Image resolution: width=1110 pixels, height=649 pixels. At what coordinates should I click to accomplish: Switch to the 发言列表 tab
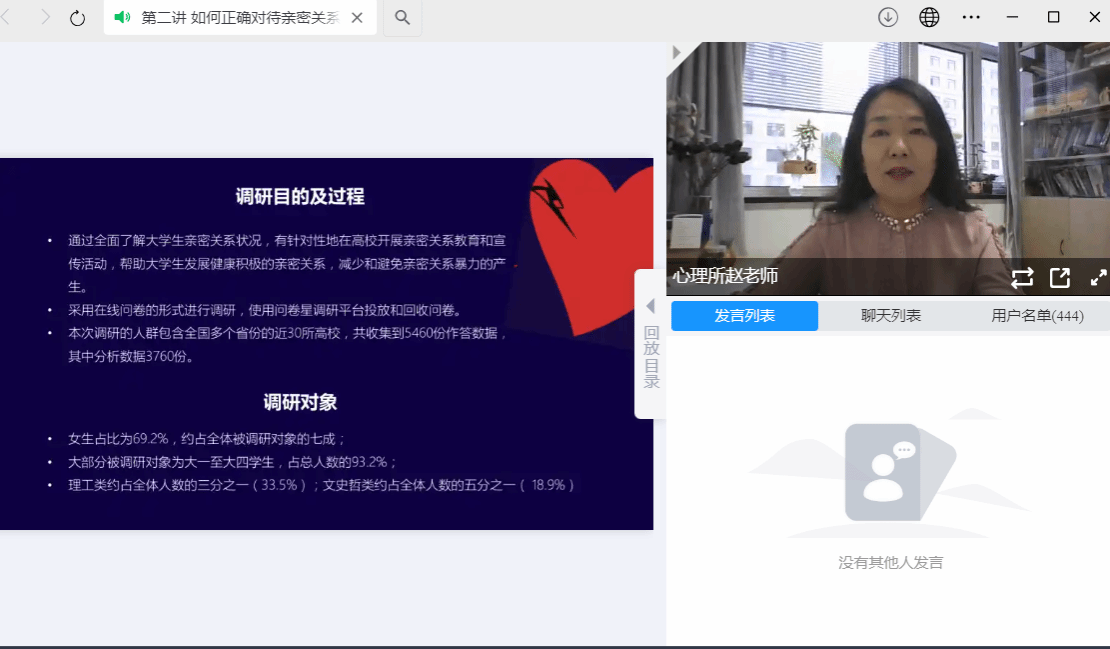coord(744,316)
